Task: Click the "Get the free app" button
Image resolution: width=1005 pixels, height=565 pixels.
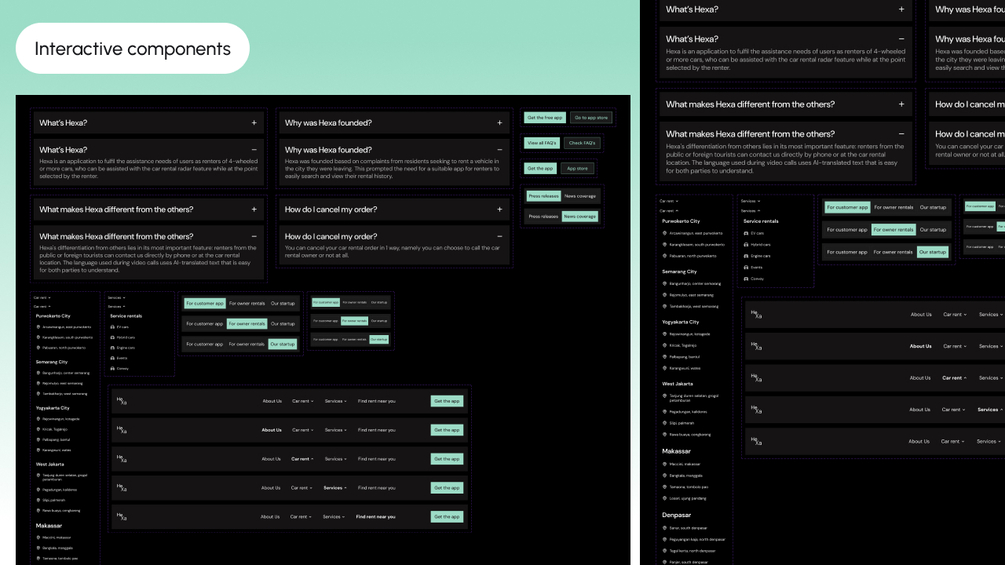Action: (x=545, y=117)
